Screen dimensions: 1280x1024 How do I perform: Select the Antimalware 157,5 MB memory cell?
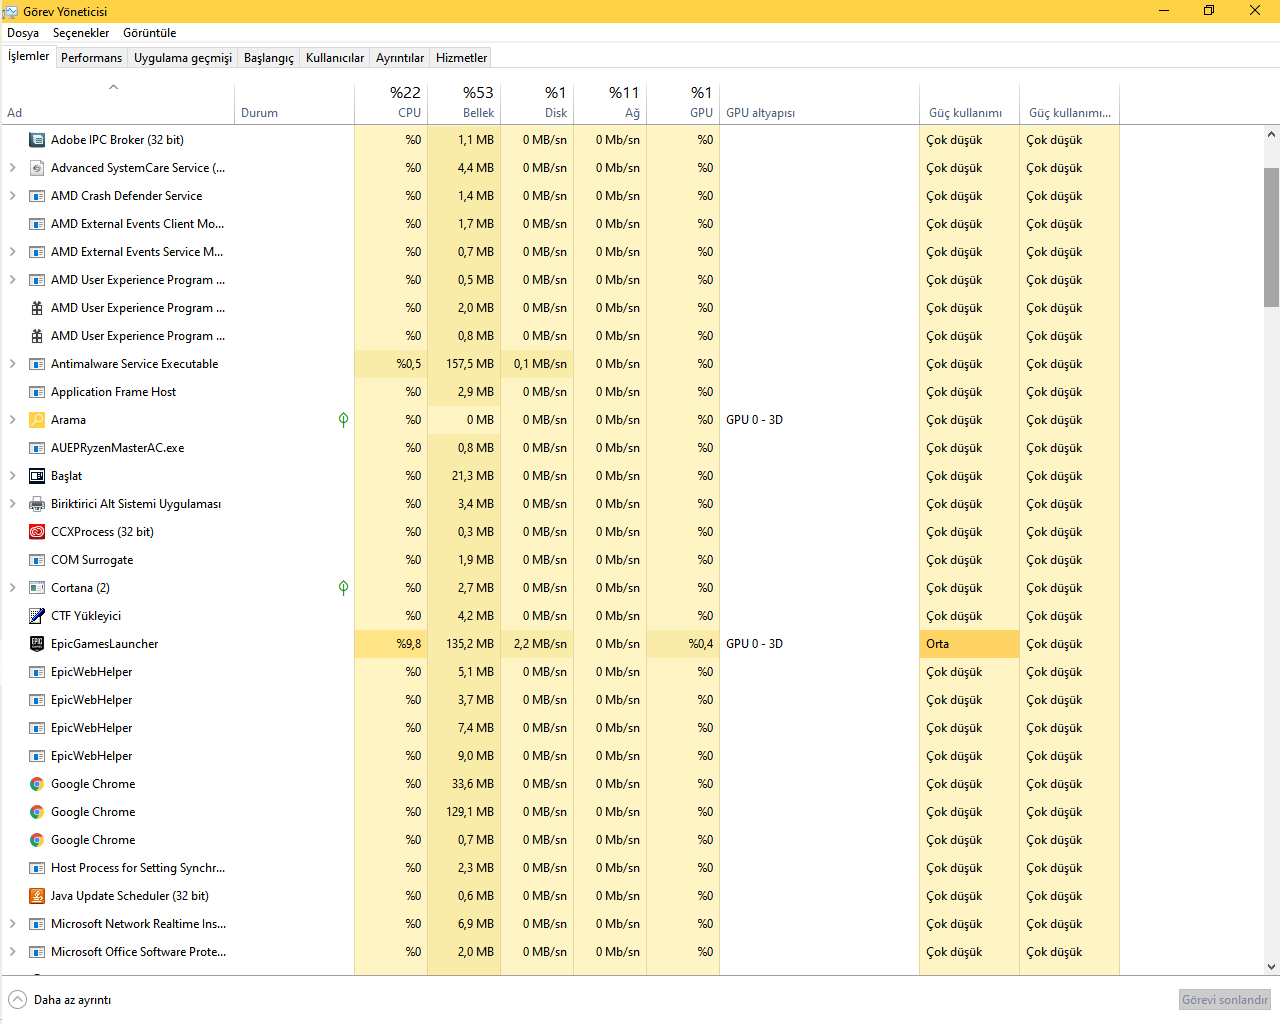click(464, 364)
